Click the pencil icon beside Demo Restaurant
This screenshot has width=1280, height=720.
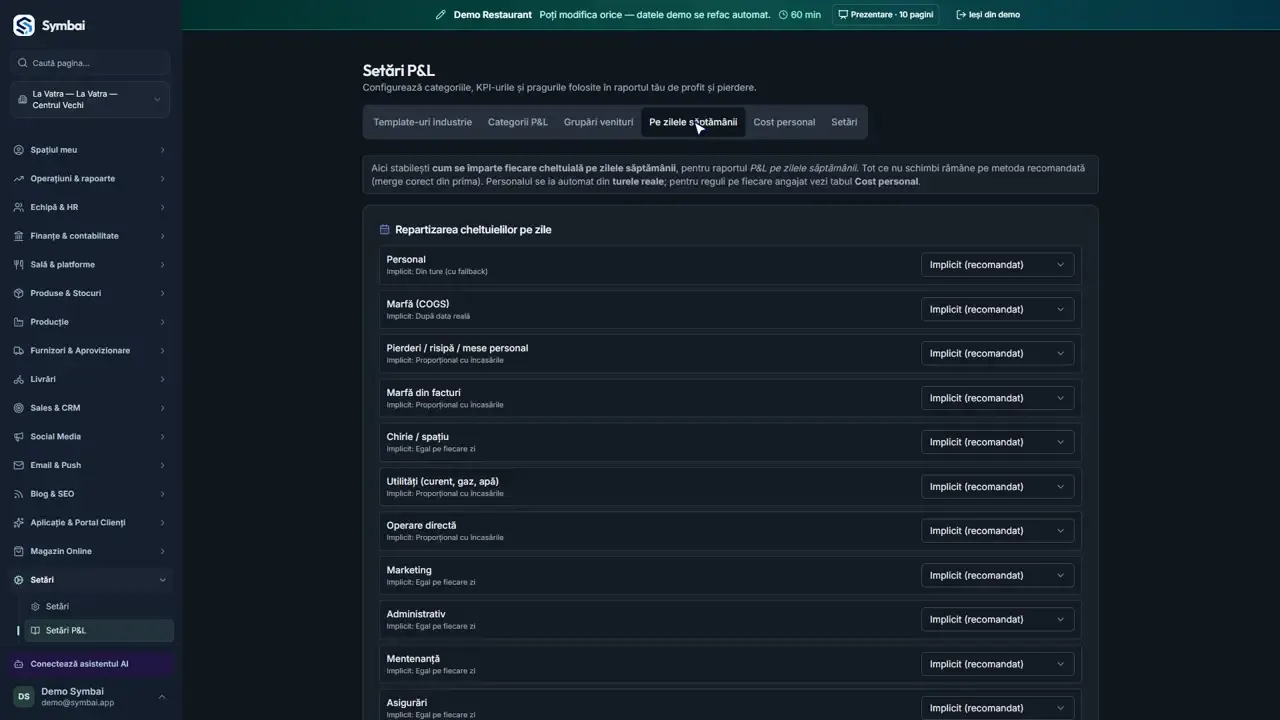tap(440, 15)
